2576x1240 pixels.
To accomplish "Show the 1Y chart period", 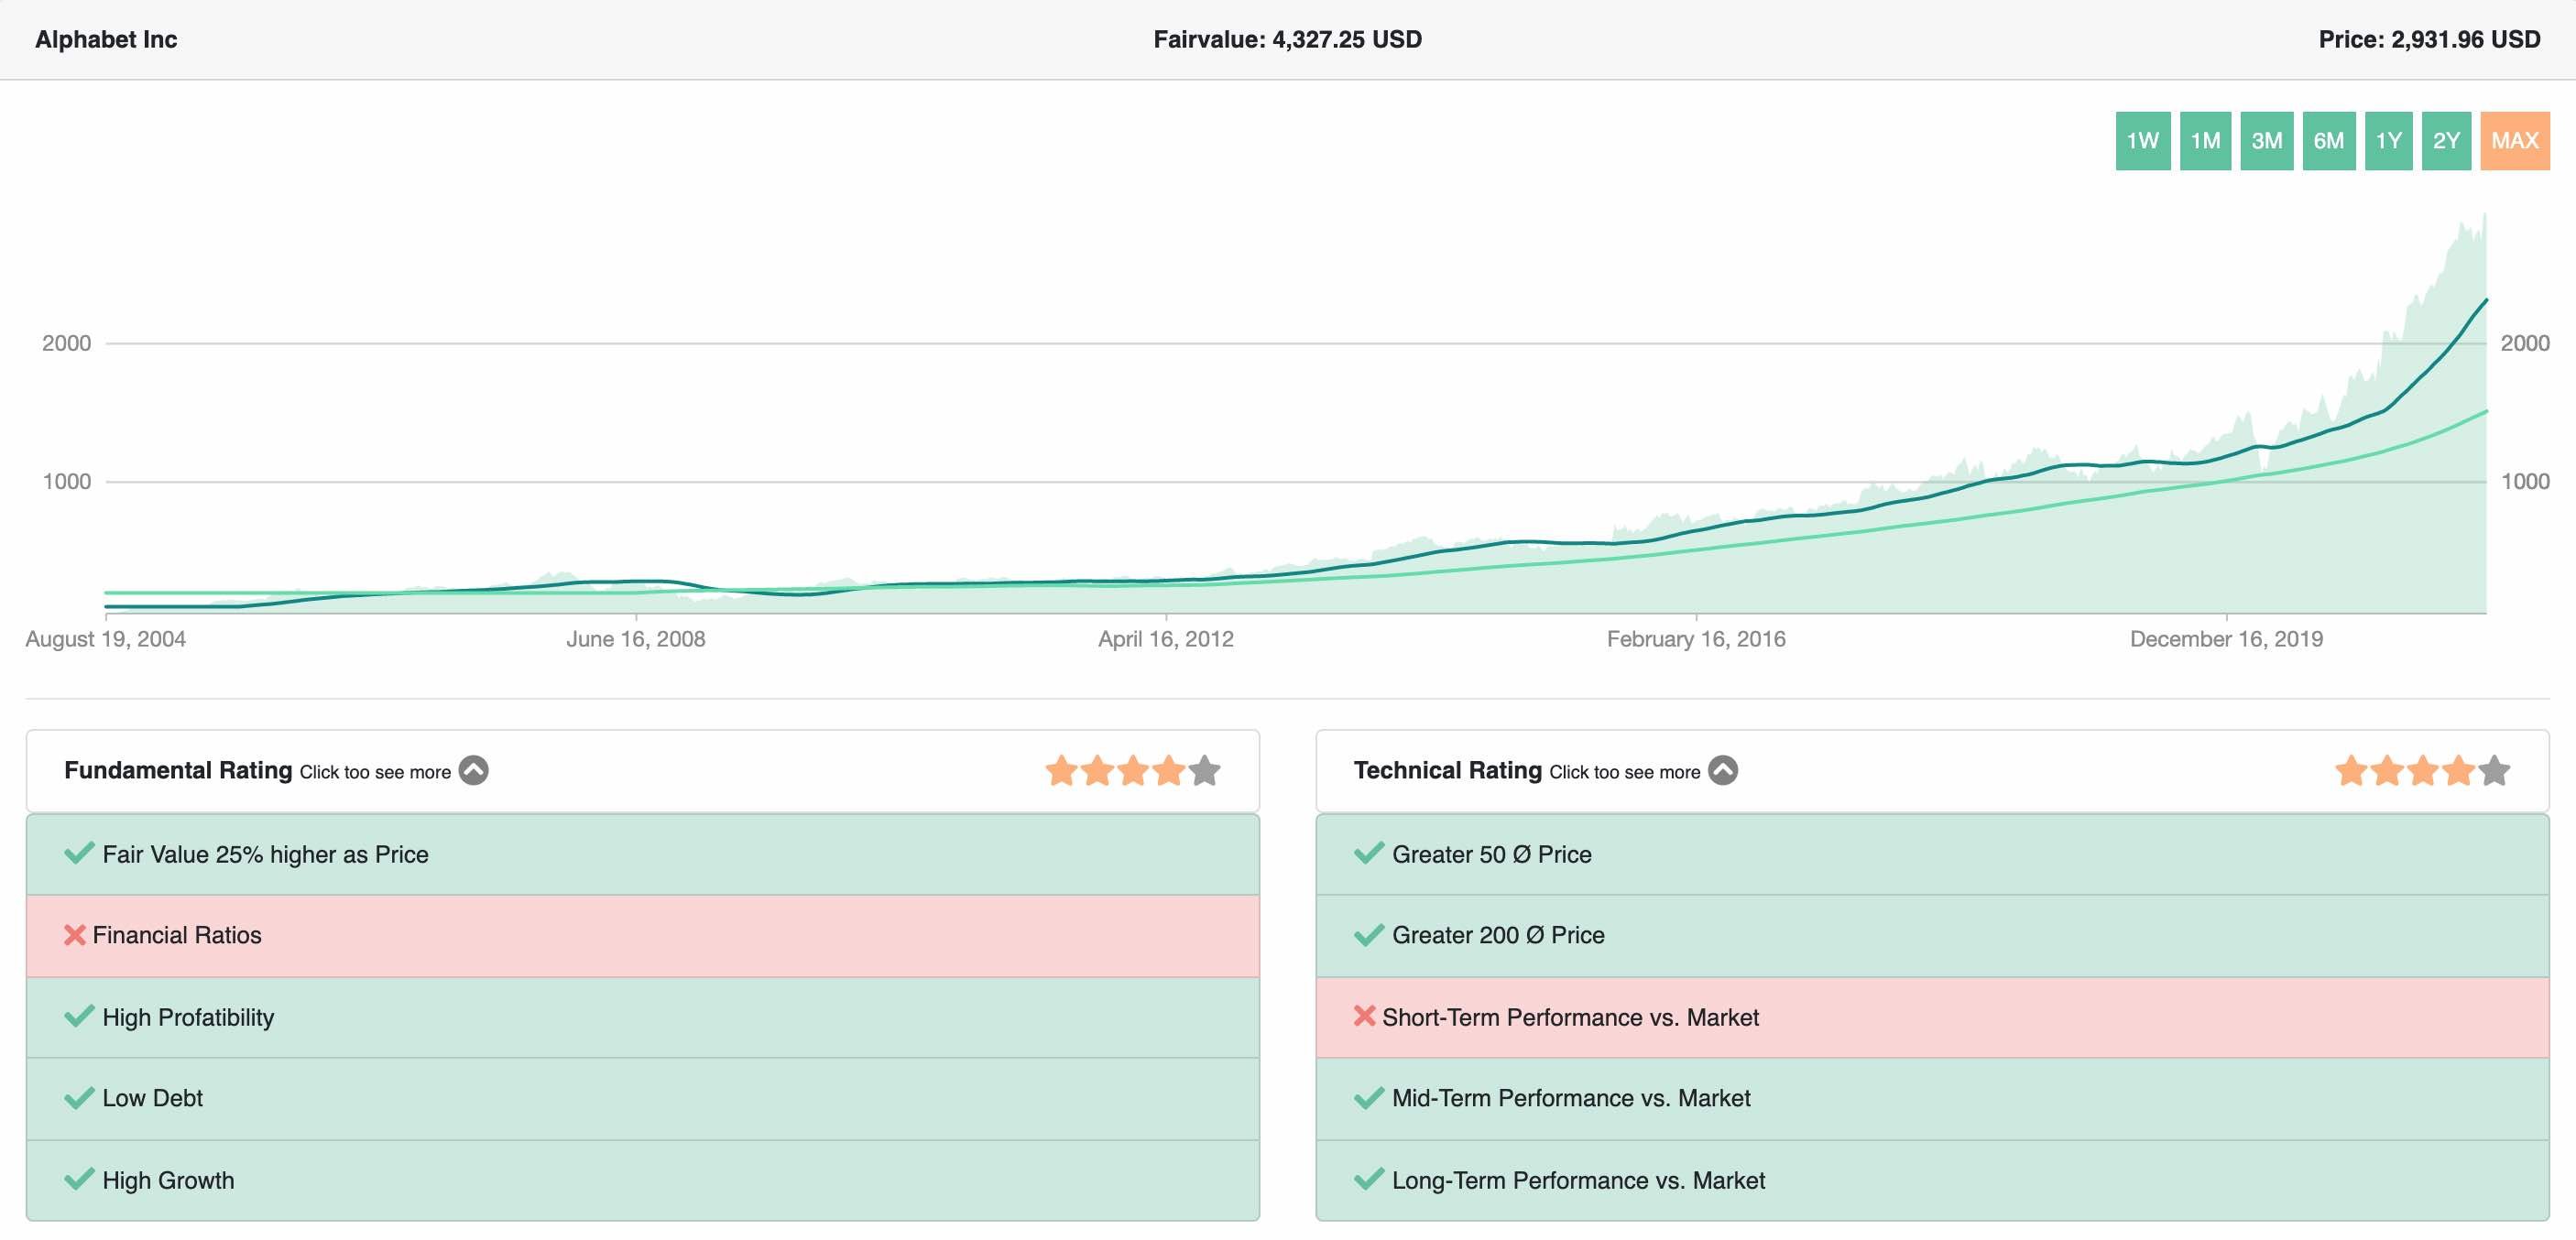I will (2388, 141).
